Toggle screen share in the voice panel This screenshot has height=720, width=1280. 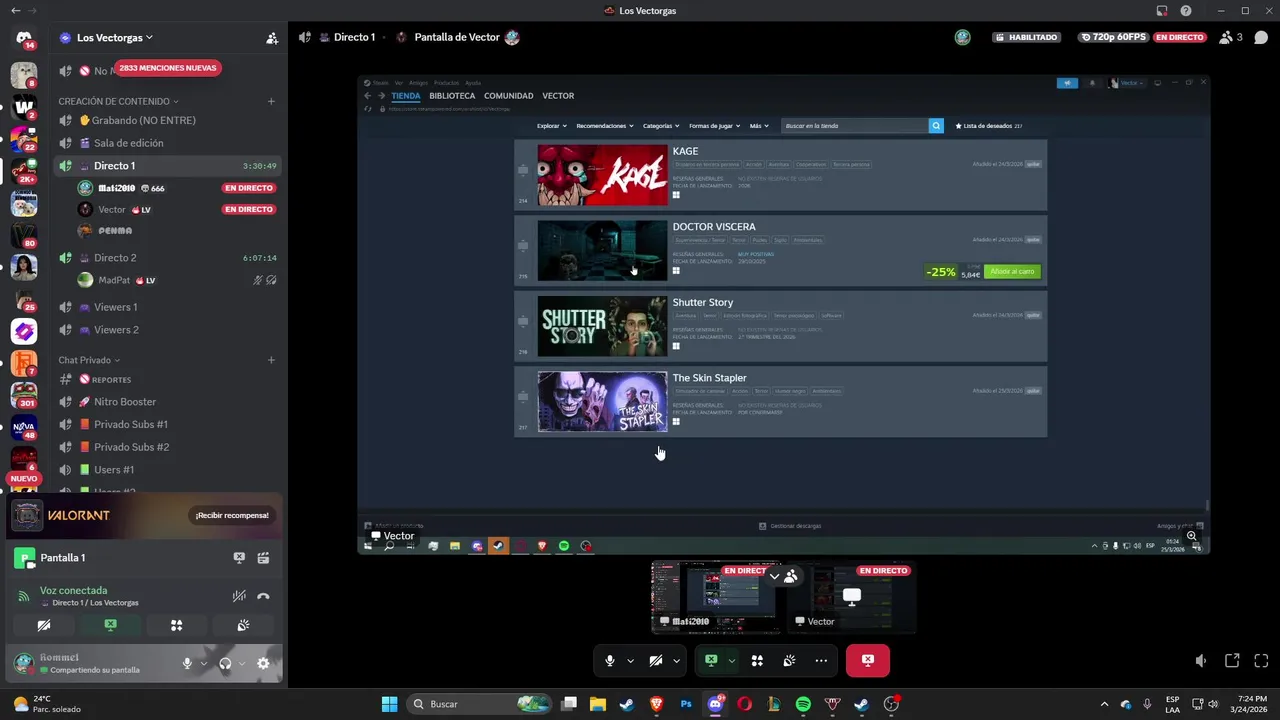tap(110, 625)
